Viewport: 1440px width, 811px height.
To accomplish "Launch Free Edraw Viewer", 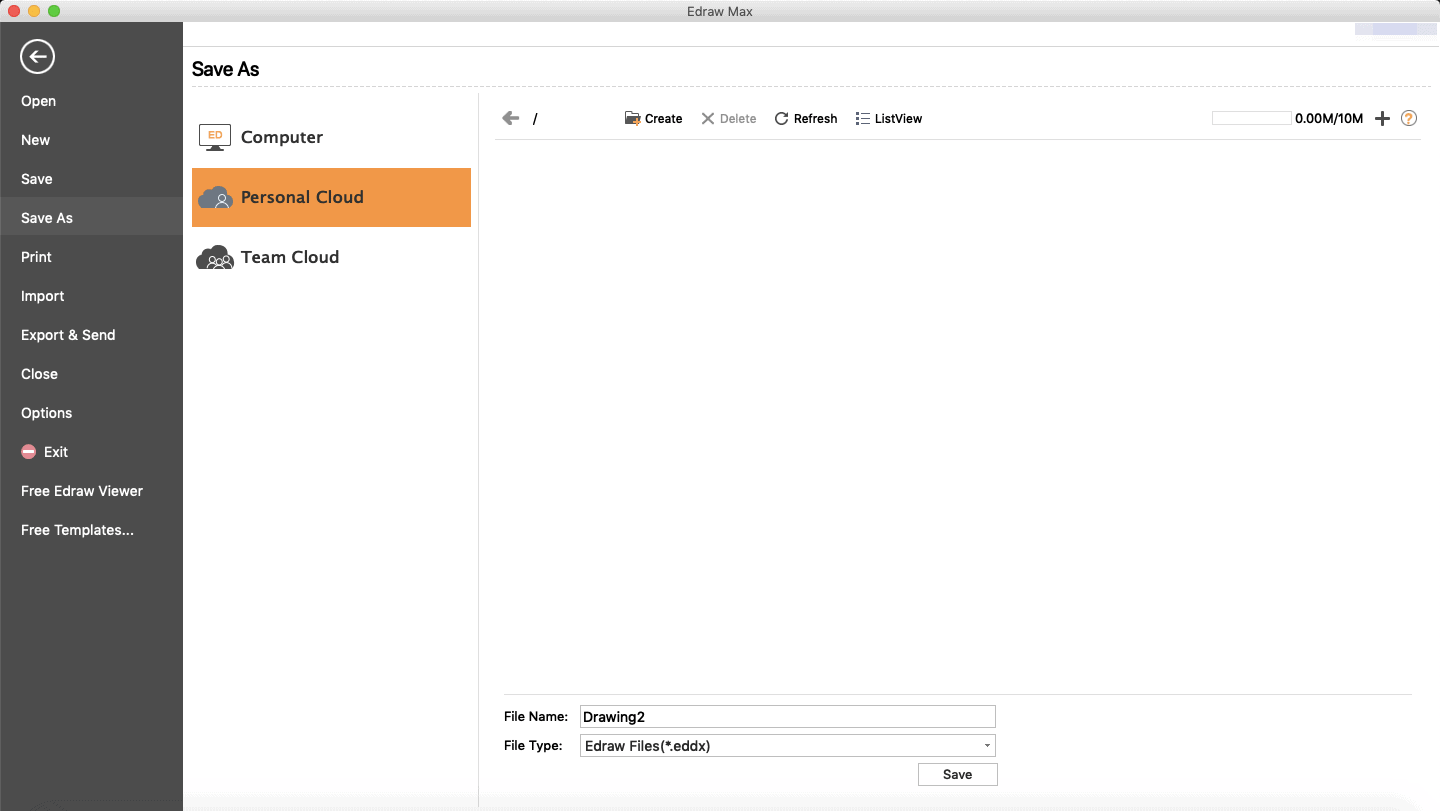I will click(x=81, y=491).
